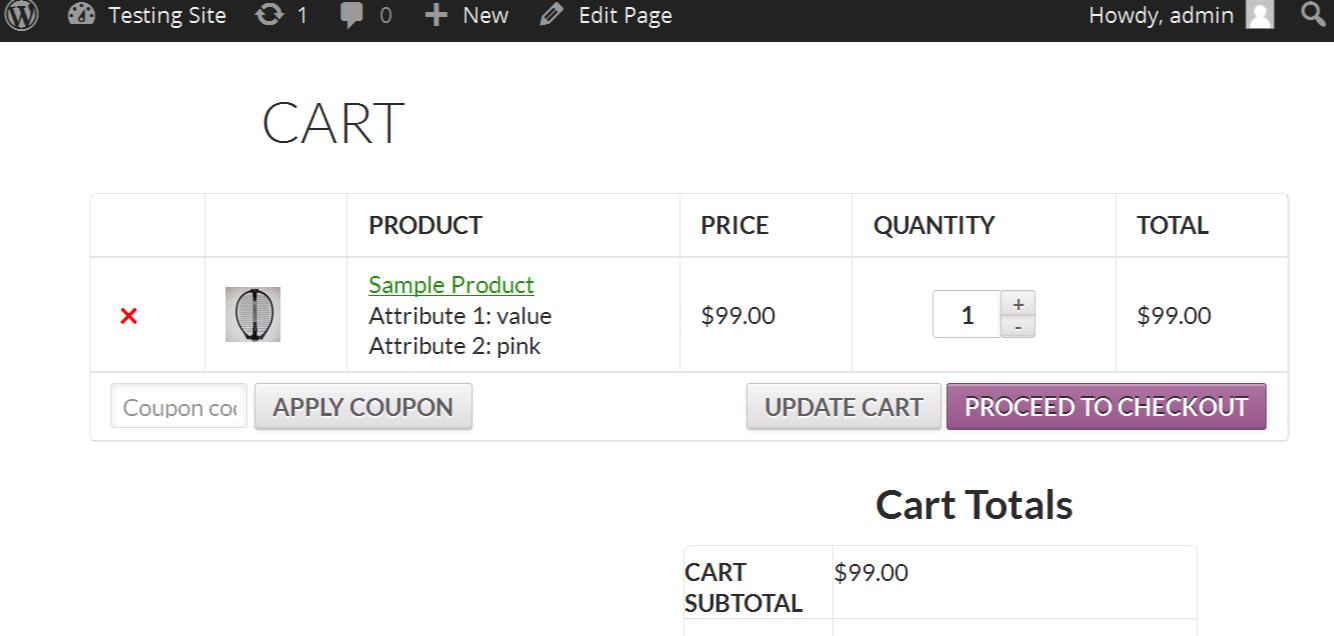
Task: Click the Sample Product thumbnail image
Action: click(252, 315)
